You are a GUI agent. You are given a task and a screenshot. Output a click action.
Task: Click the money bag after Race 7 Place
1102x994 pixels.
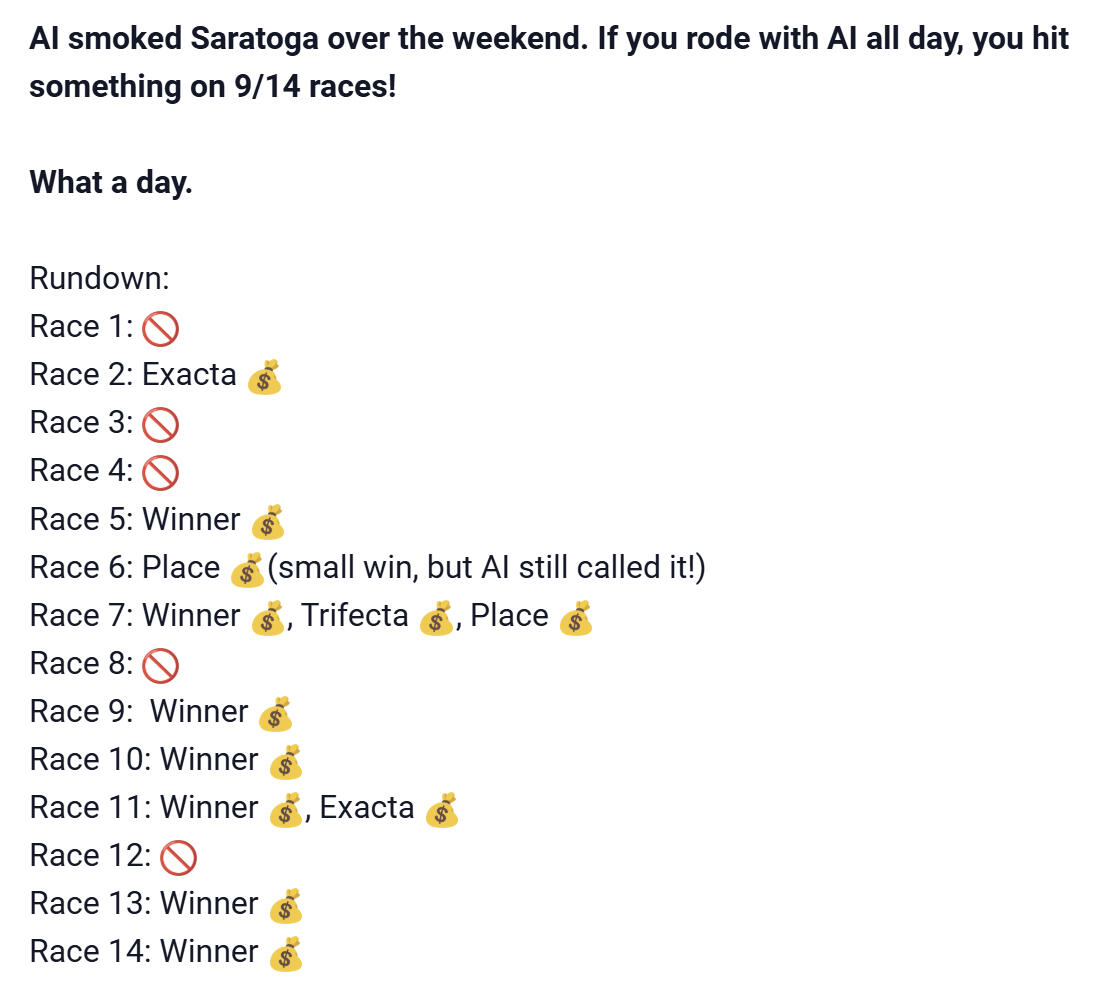576,617
